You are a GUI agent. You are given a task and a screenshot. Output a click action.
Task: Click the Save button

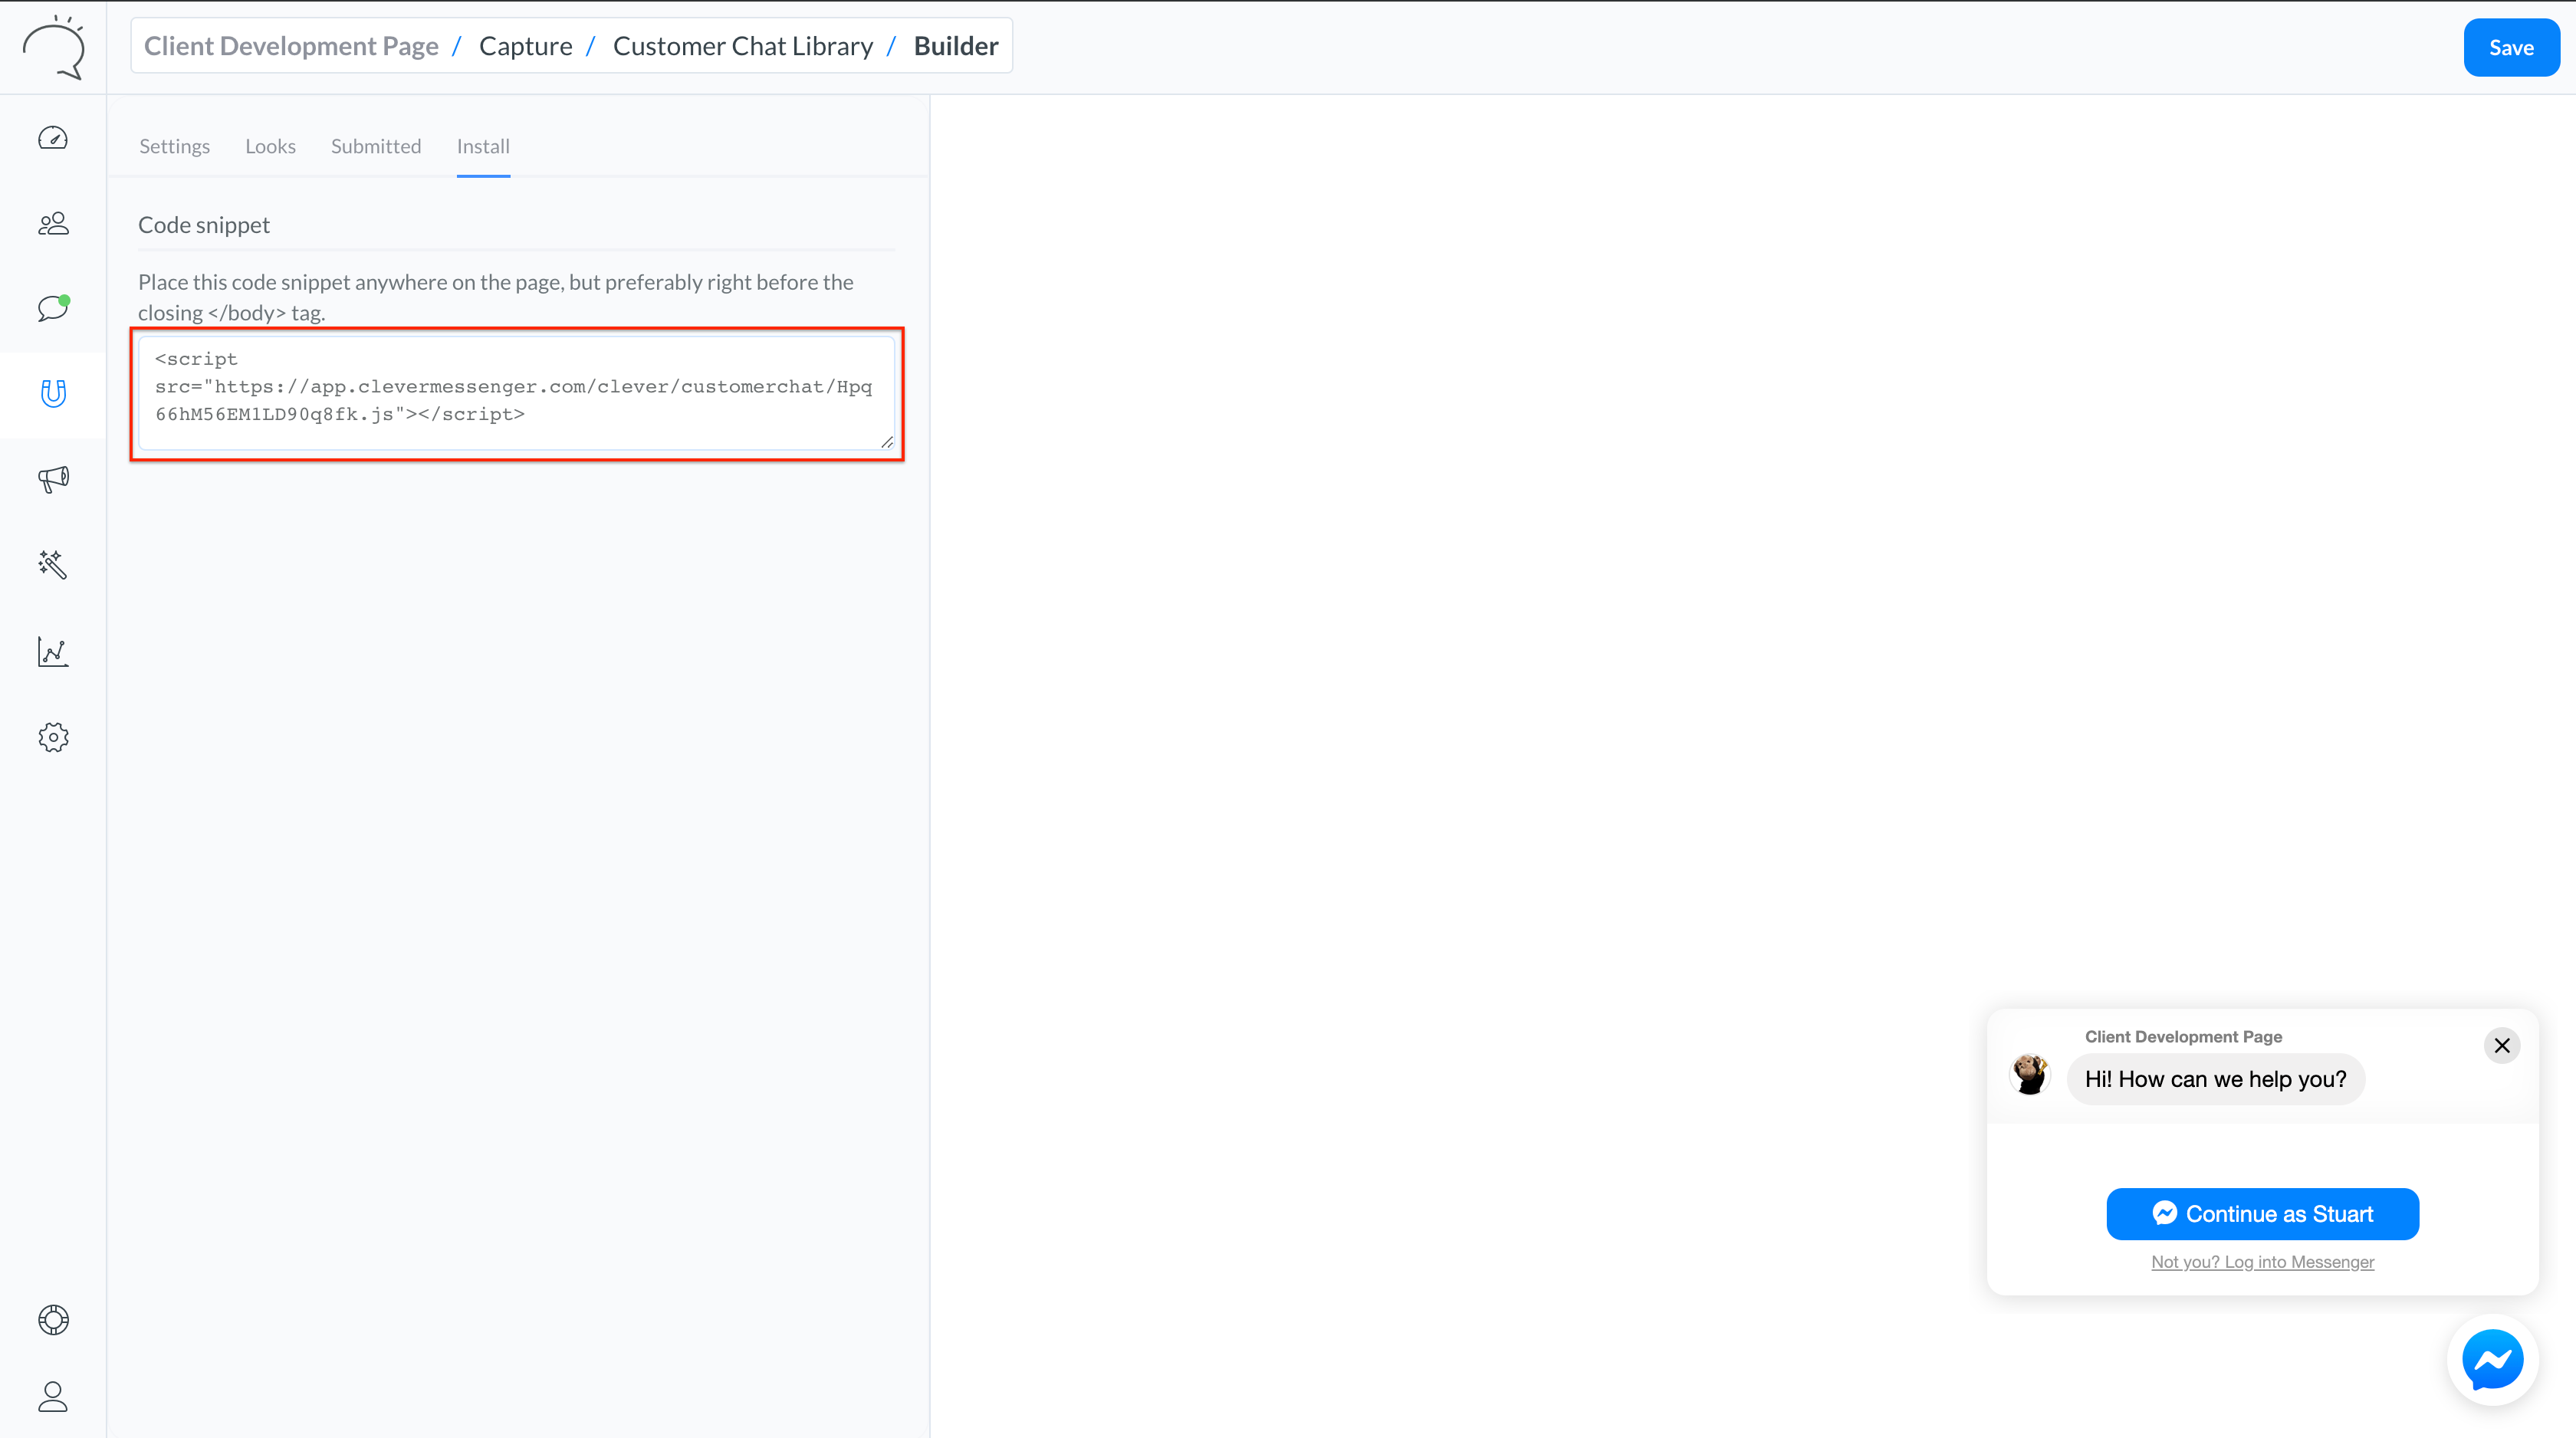click(2510, 47)
